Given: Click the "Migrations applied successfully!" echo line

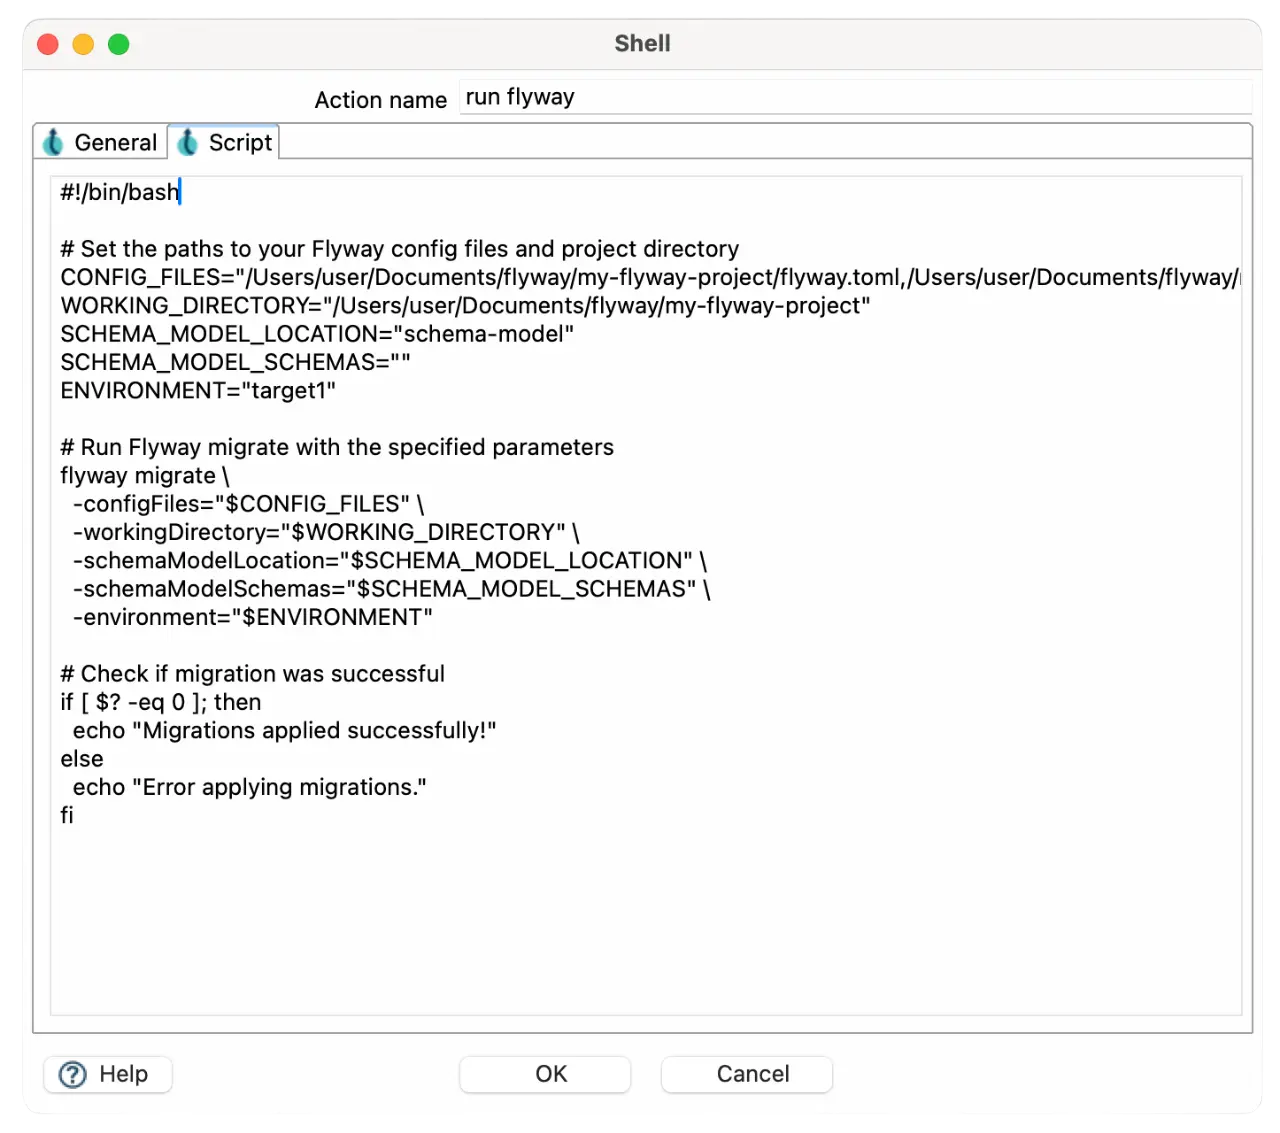Looking at the screenshot, I should pos(284,731).
